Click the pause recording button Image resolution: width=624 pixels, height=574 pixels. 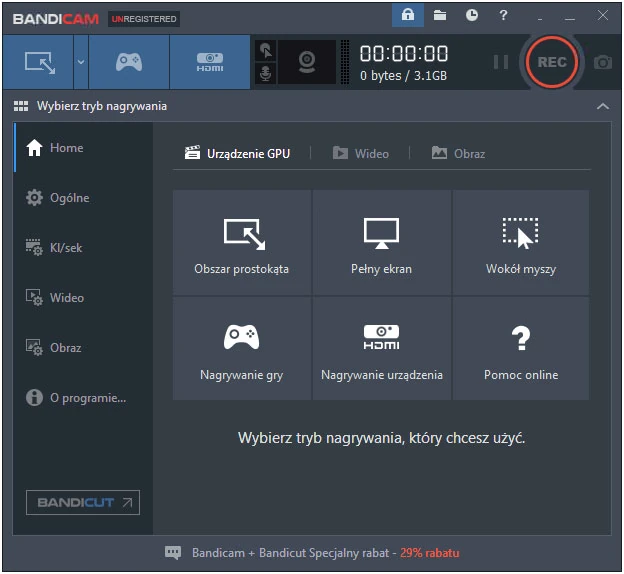(501, 62)
